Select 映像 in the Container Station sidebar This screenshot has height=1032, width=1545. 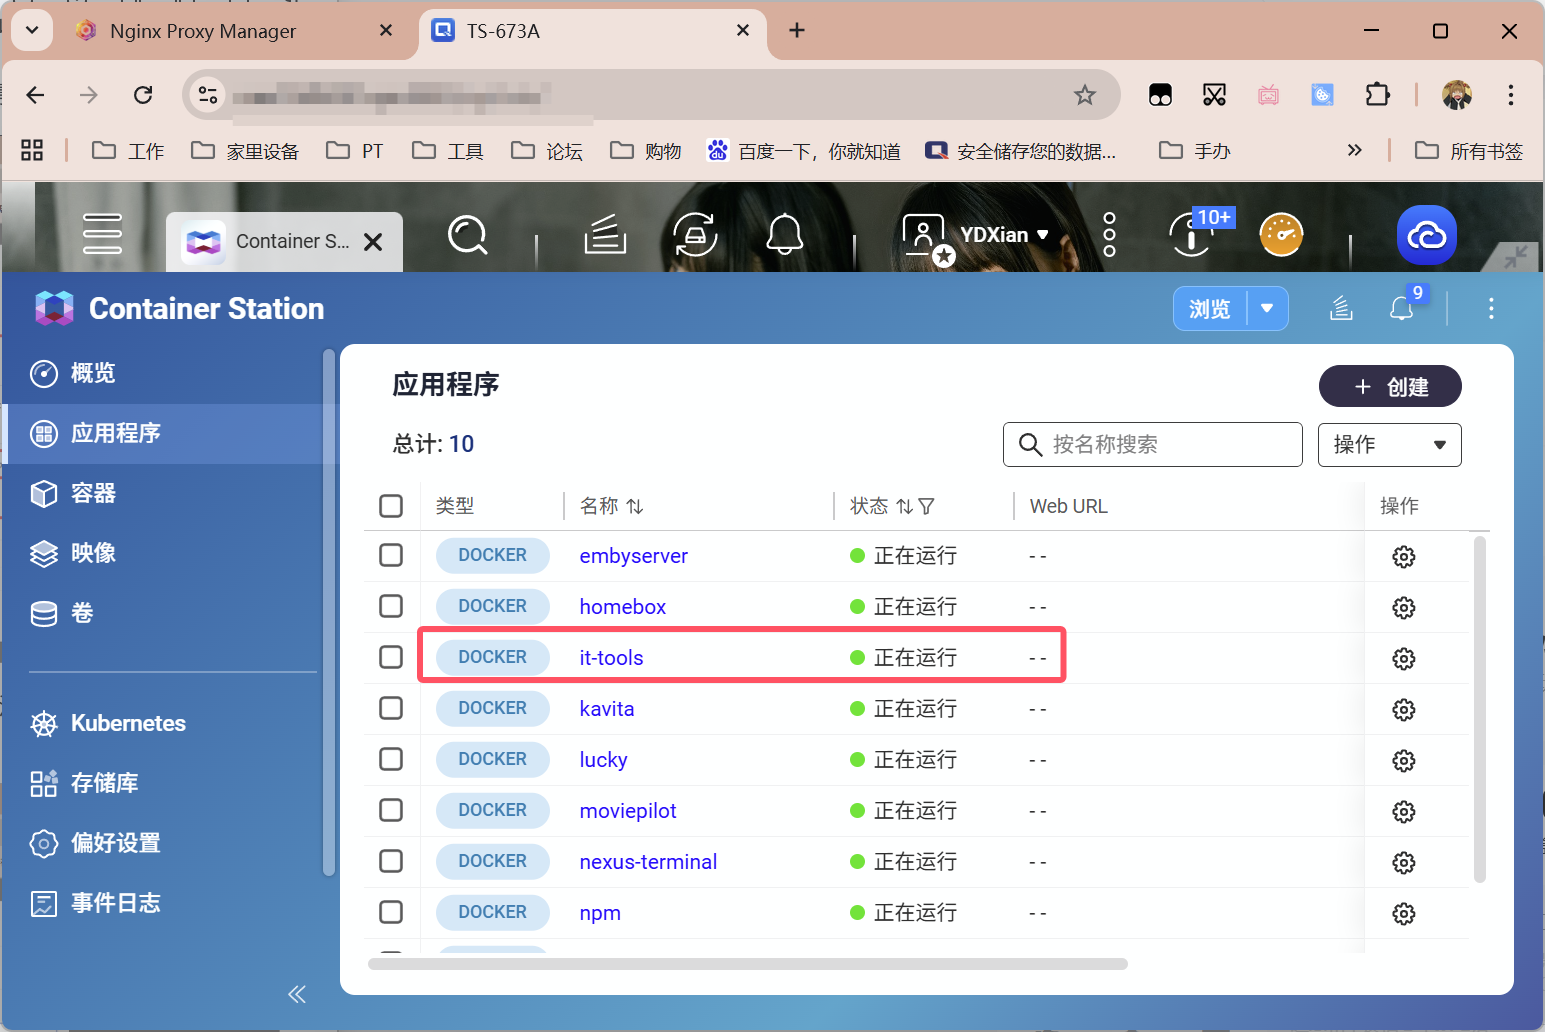tap(90, 553)
